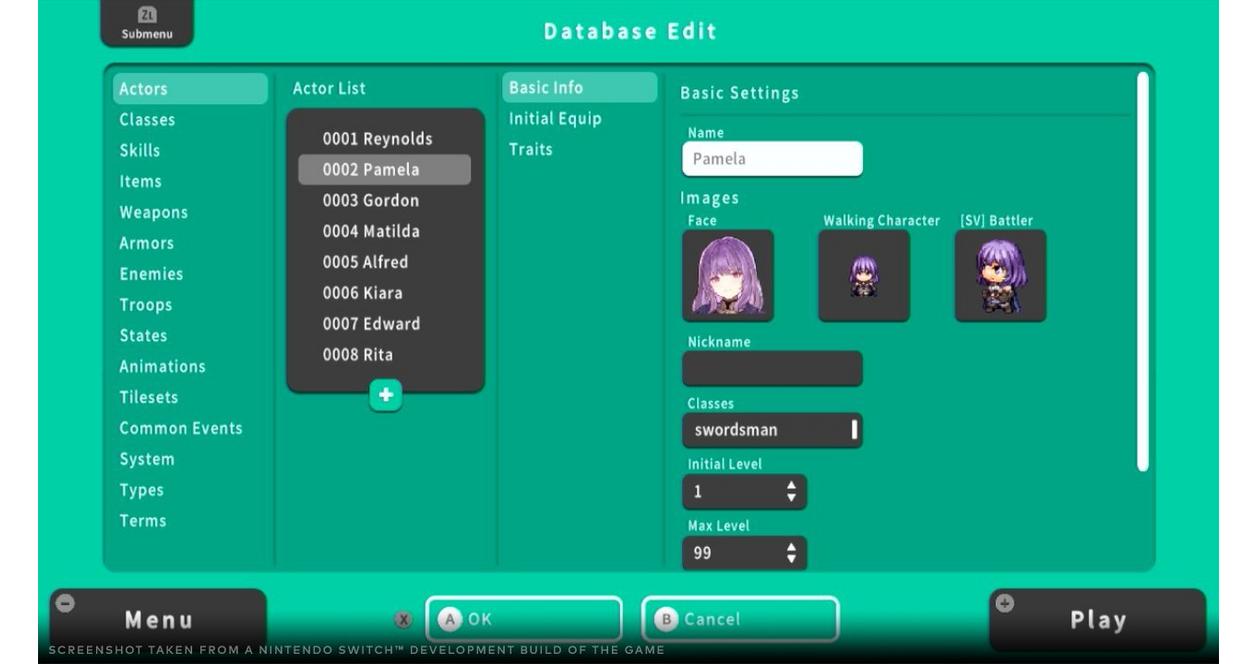Open the Common Events category

pyautogui.click(x=181, y=428)
